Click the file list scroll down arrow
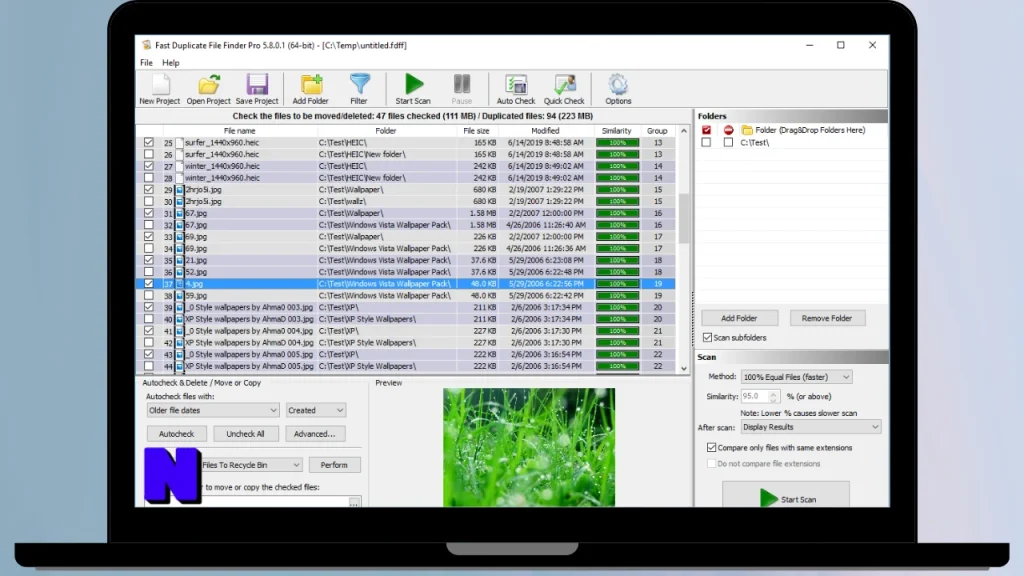The image size is (1024, 576). coord(684,368)
